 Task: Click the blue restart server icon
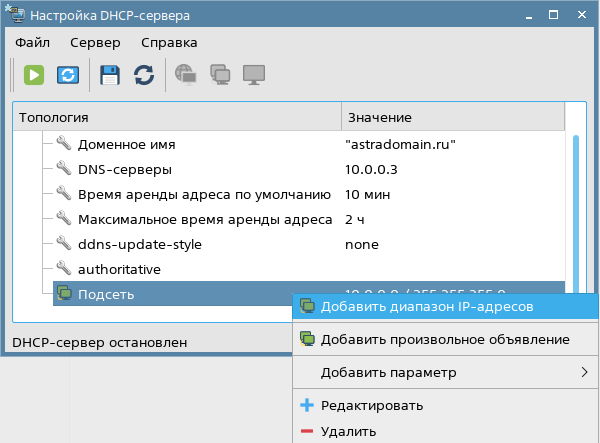(x=67, y=75)
